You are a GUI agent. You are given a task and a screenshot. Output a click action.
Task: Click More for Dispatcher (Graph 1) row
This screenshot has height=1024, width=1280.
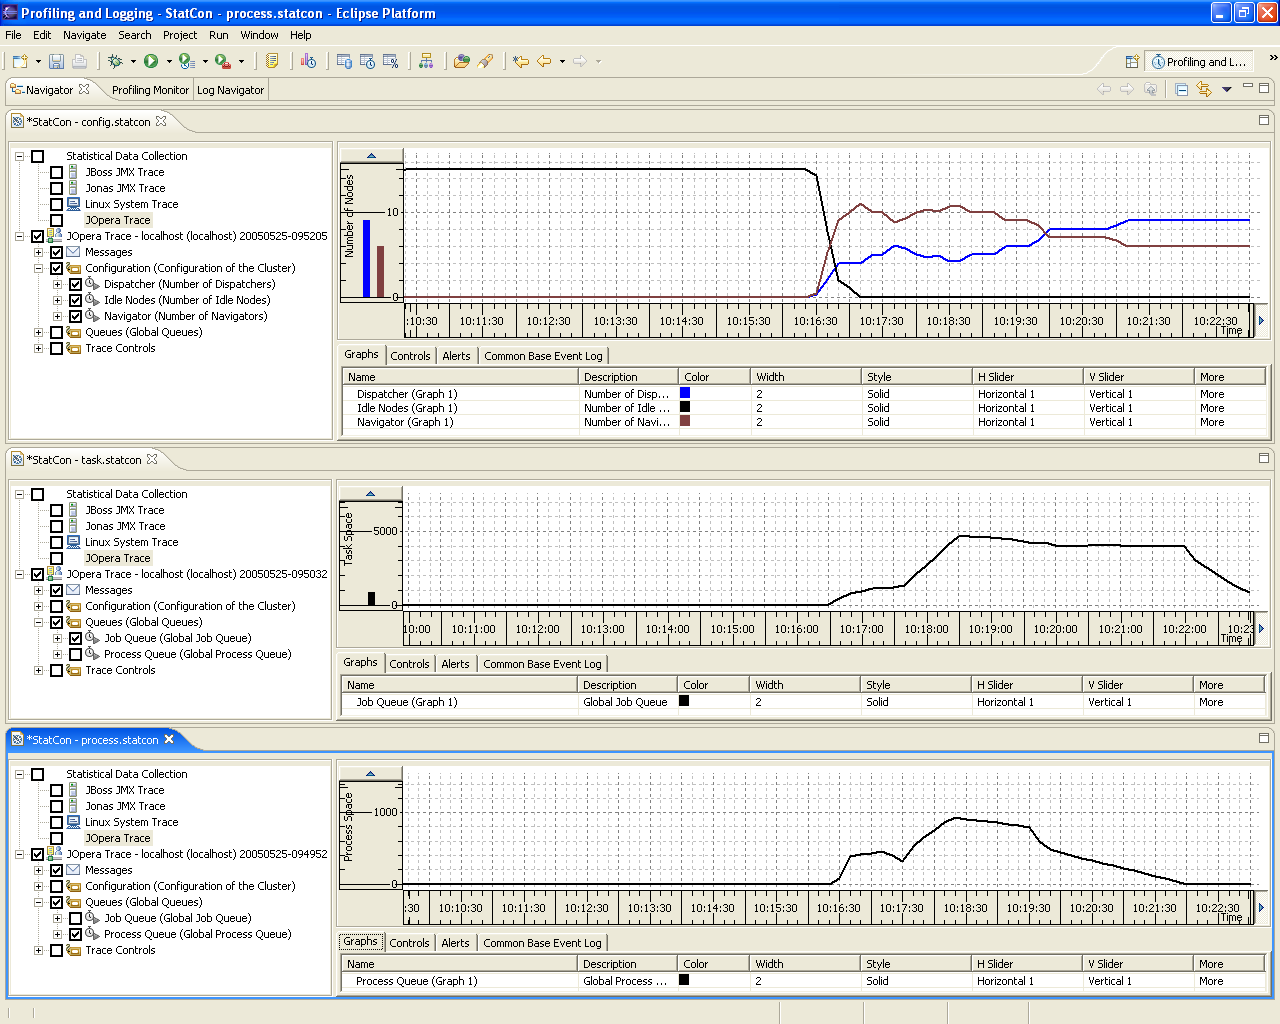point(1212,394)
